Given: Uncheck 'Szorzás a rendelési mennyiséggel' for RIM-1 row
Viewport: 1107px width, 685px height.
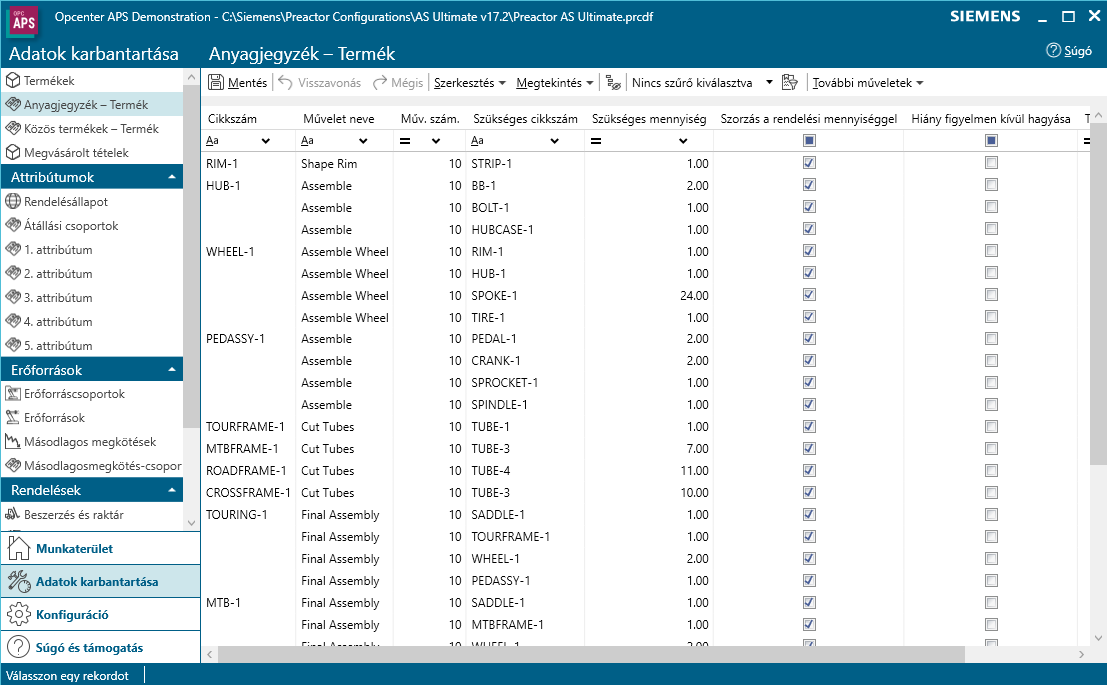Looking at the screenshot, I should pyautogui.click(x=810, y=164).
